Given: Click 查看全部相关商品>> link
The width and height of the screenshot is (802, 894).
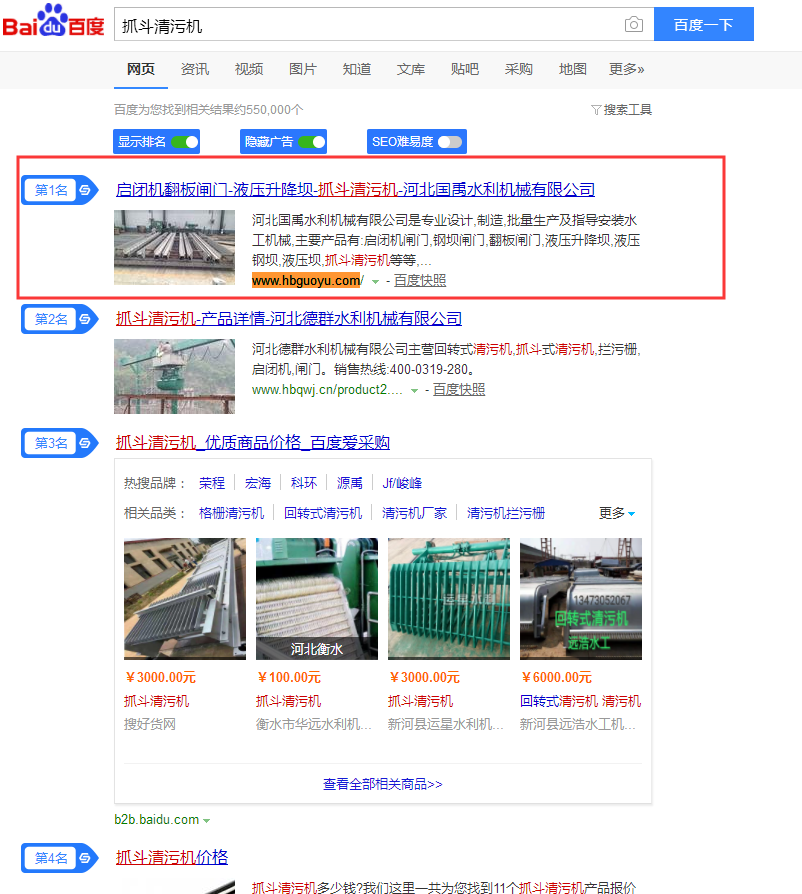Looking at the screenshot, I should tap(382, 785).
